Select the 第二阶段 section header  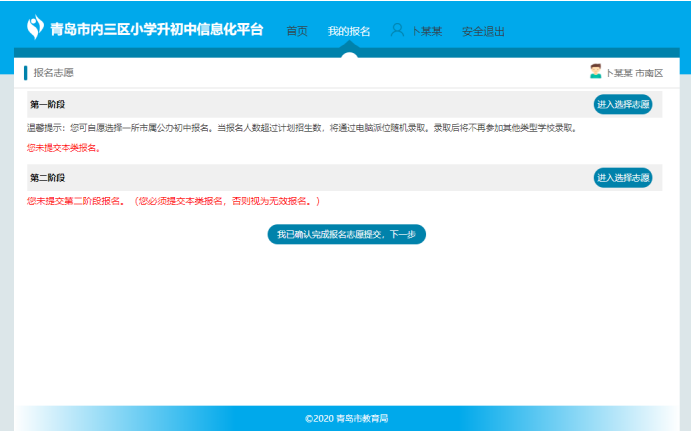(x=47, y=177)
